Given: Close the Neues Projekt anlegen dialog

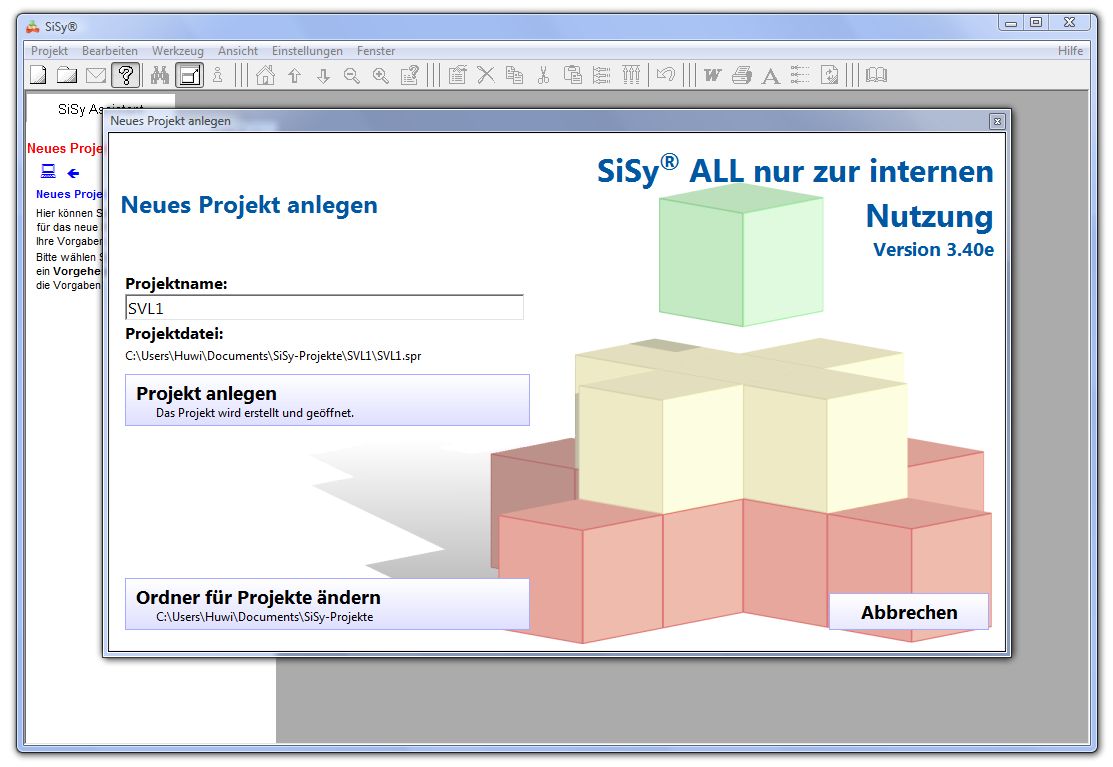Looking at the screenshot, I should click(x=996, y=121).
